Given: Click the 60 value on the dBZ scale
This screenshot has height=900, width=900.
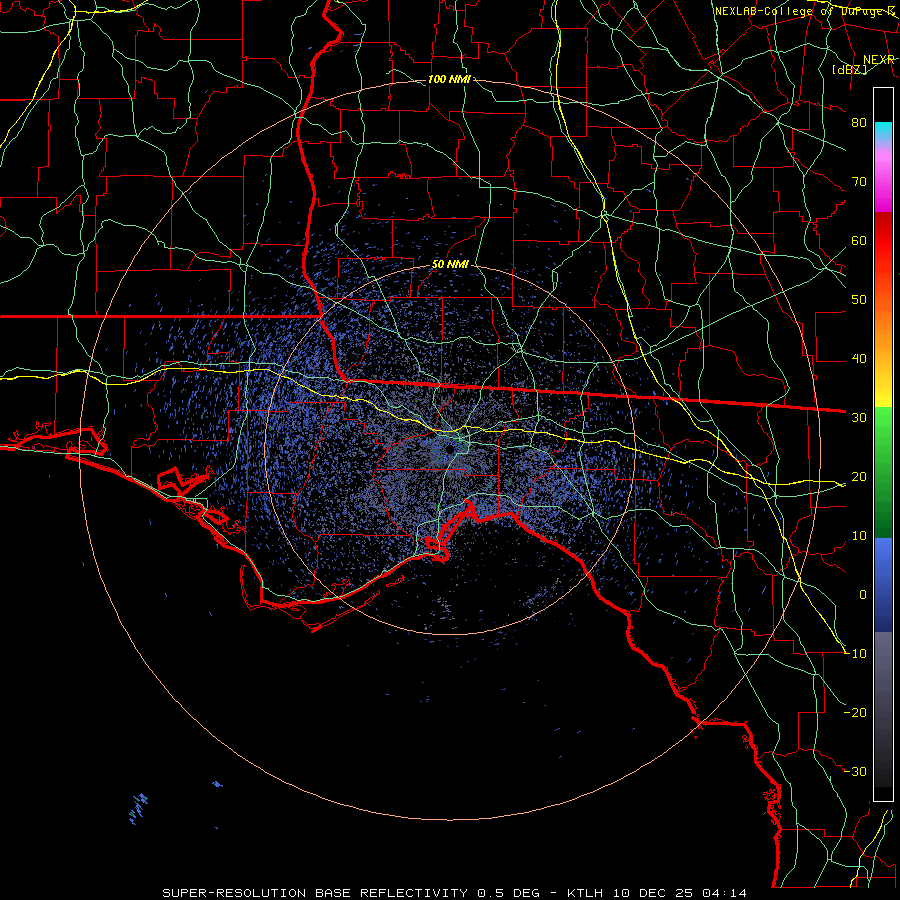Looking at the screenshot, I should click(x=859, y=240).
